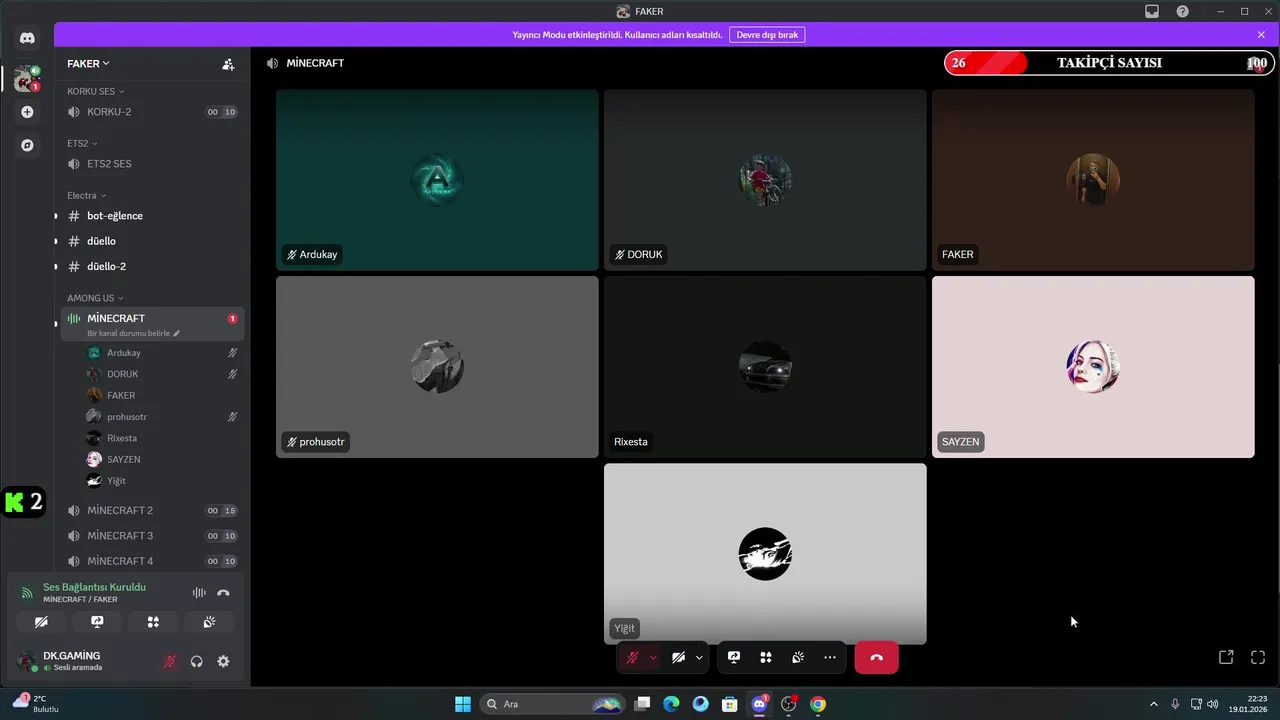
Task: Open soundboard from bottom call bar
Action: pyautogui.click(x=798, y=657)
